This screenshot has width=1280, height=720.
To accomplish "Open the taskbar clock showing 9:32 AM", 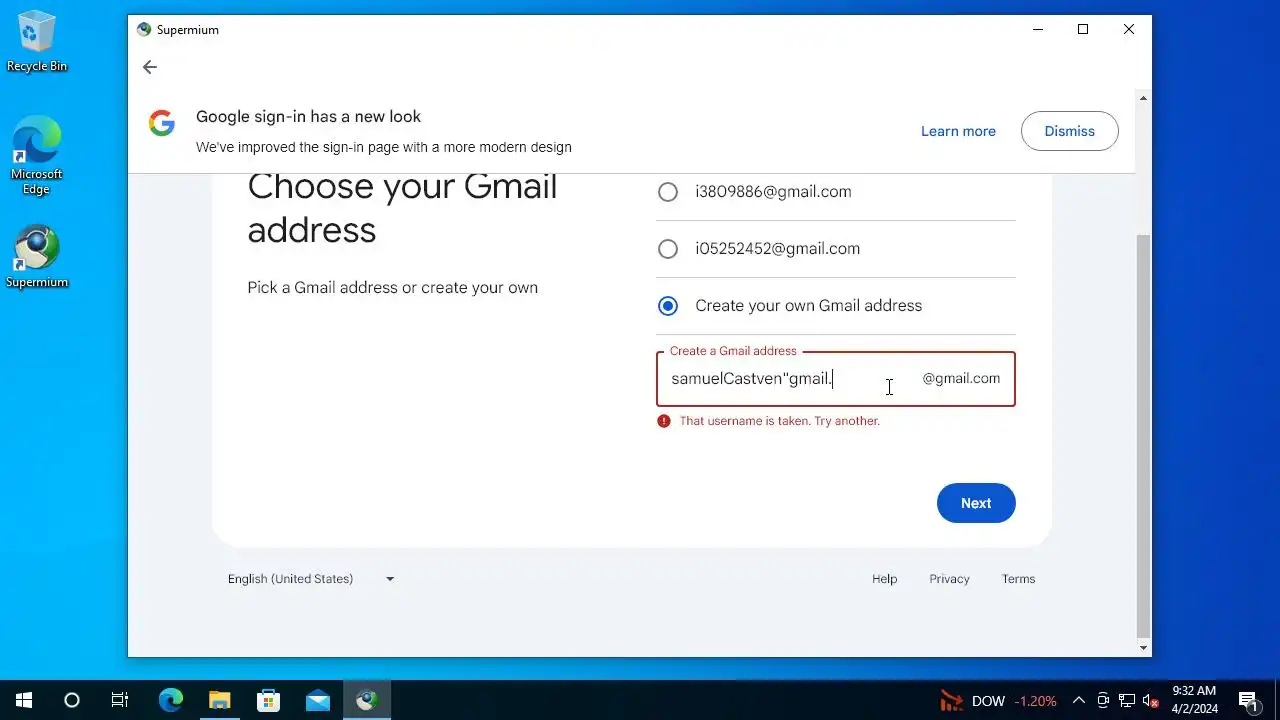I will pyautogui.click(x=1194, y=700).
